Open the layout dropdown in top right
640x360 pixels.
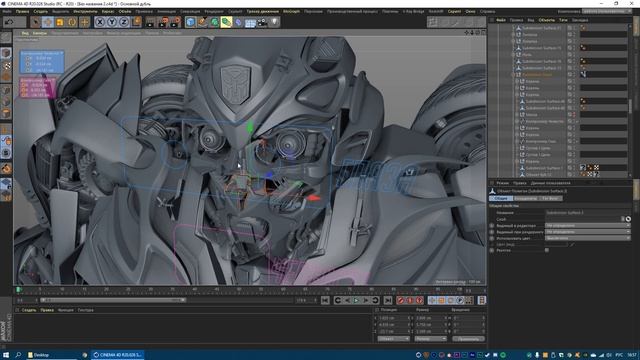tap(608, 11)
